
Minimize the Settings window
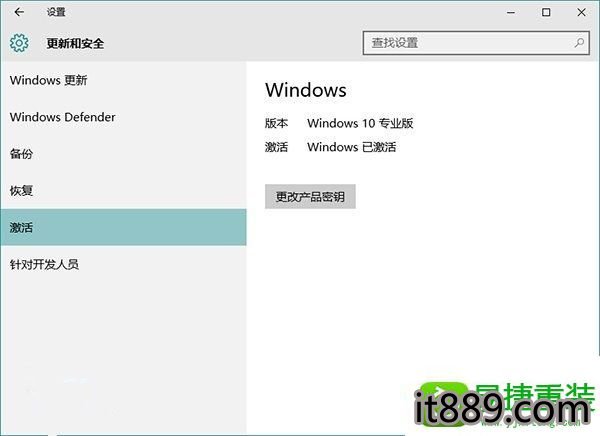pyautogui.click(x=511, y=12)
